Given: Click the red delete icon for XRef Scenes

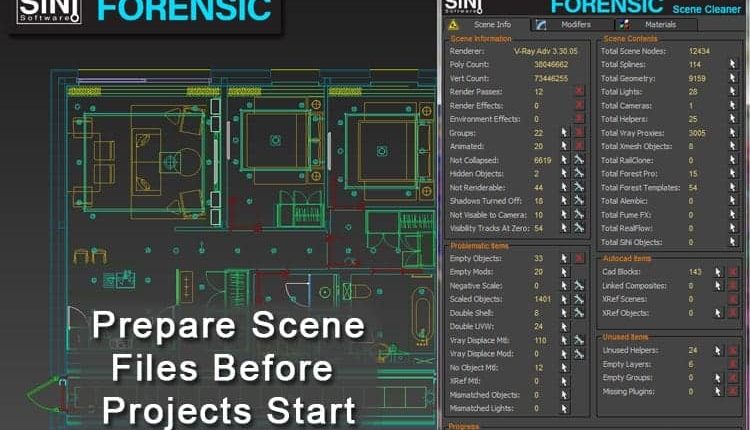Looking at the screenshot, I should point(731,299).
